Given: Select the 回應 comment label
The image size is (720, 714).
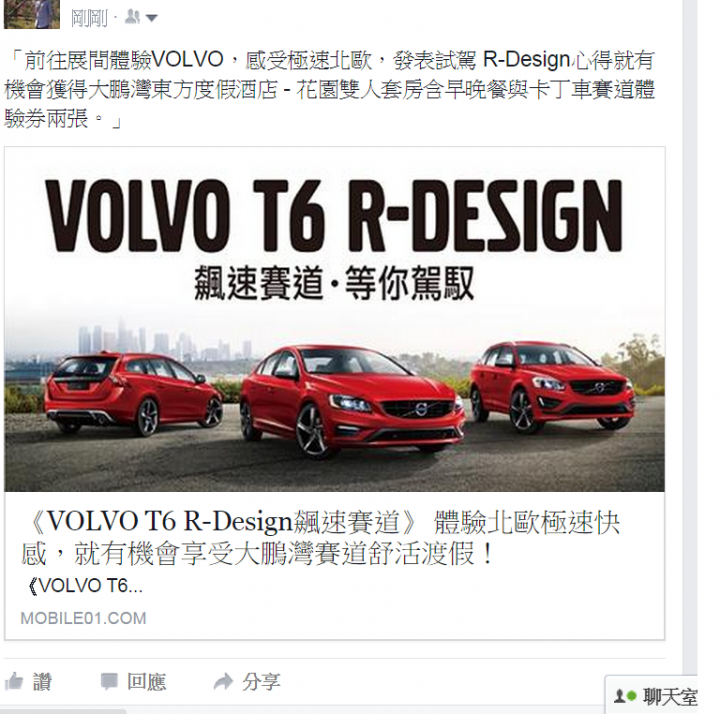Looking at the screenshot, I should coord(146,682).
